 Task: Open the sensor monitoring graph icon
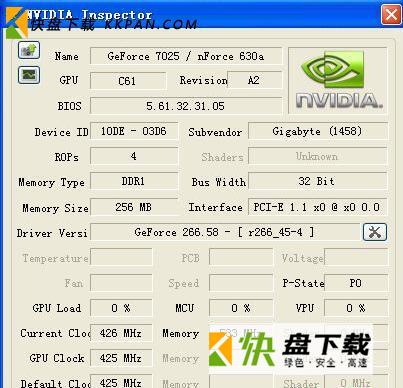(29, 75)
